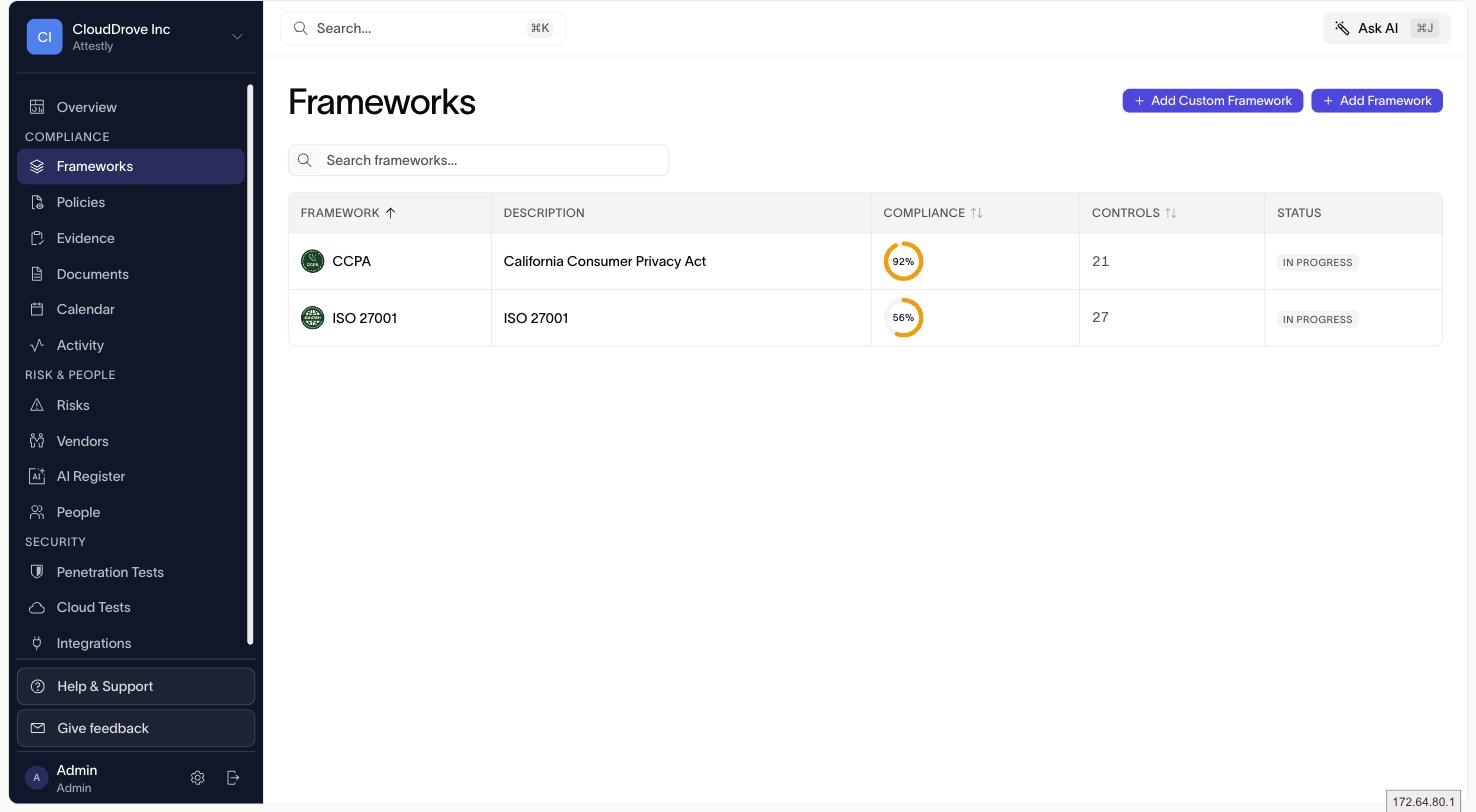Viewport: 1476px width, 812px height.
Task: Open the Overview page icon
Action: pos(37,107)
